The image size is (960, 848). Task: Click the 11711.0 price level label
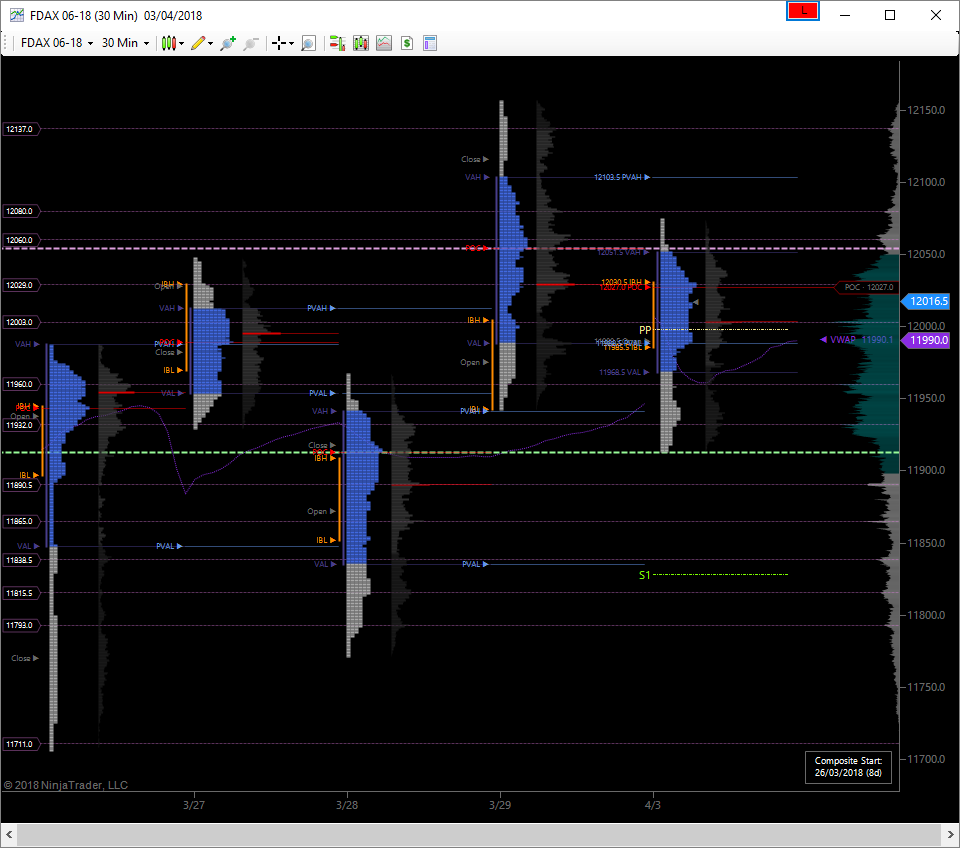21,744
